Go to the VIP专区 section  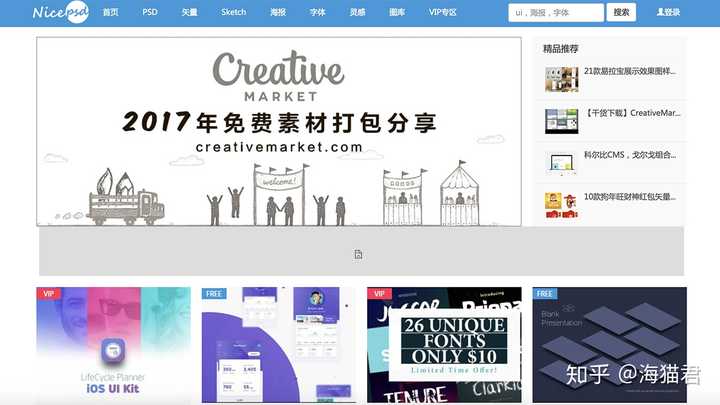click(443, 12)
